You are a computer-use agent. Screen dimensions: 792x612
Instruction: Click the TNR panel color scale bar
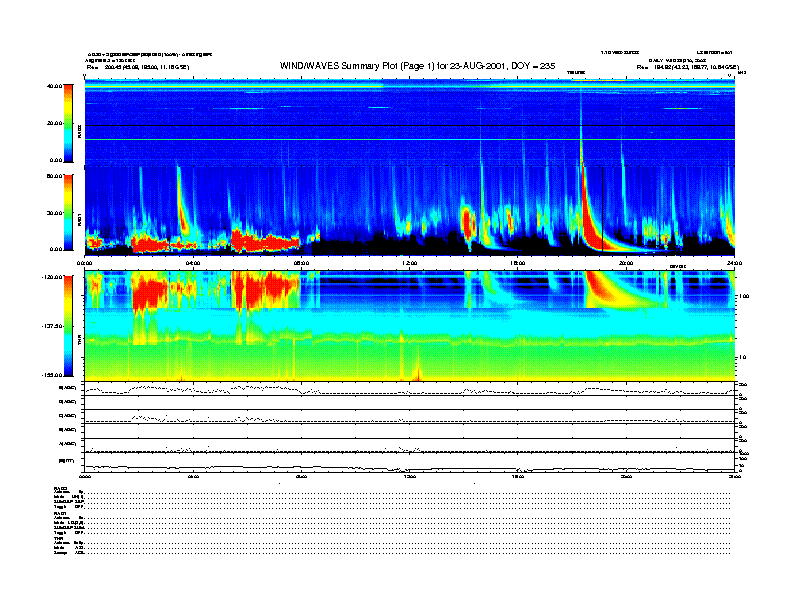(x=68, y=326)
